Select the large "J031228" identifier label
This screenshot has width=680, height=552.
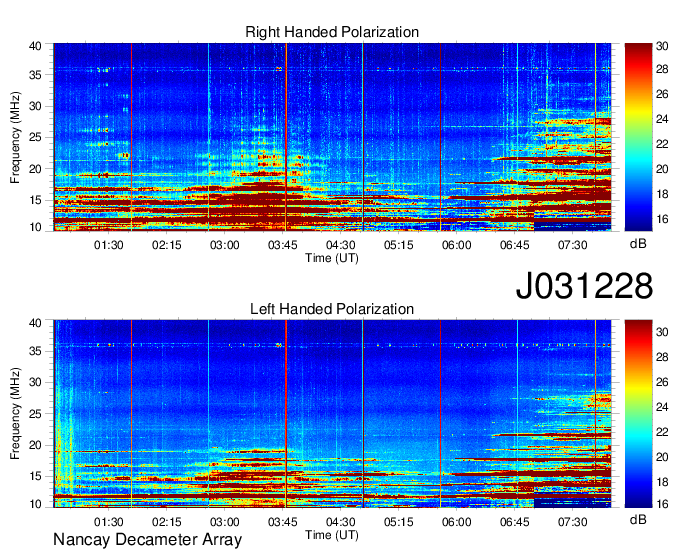click(x=584, y=286)
